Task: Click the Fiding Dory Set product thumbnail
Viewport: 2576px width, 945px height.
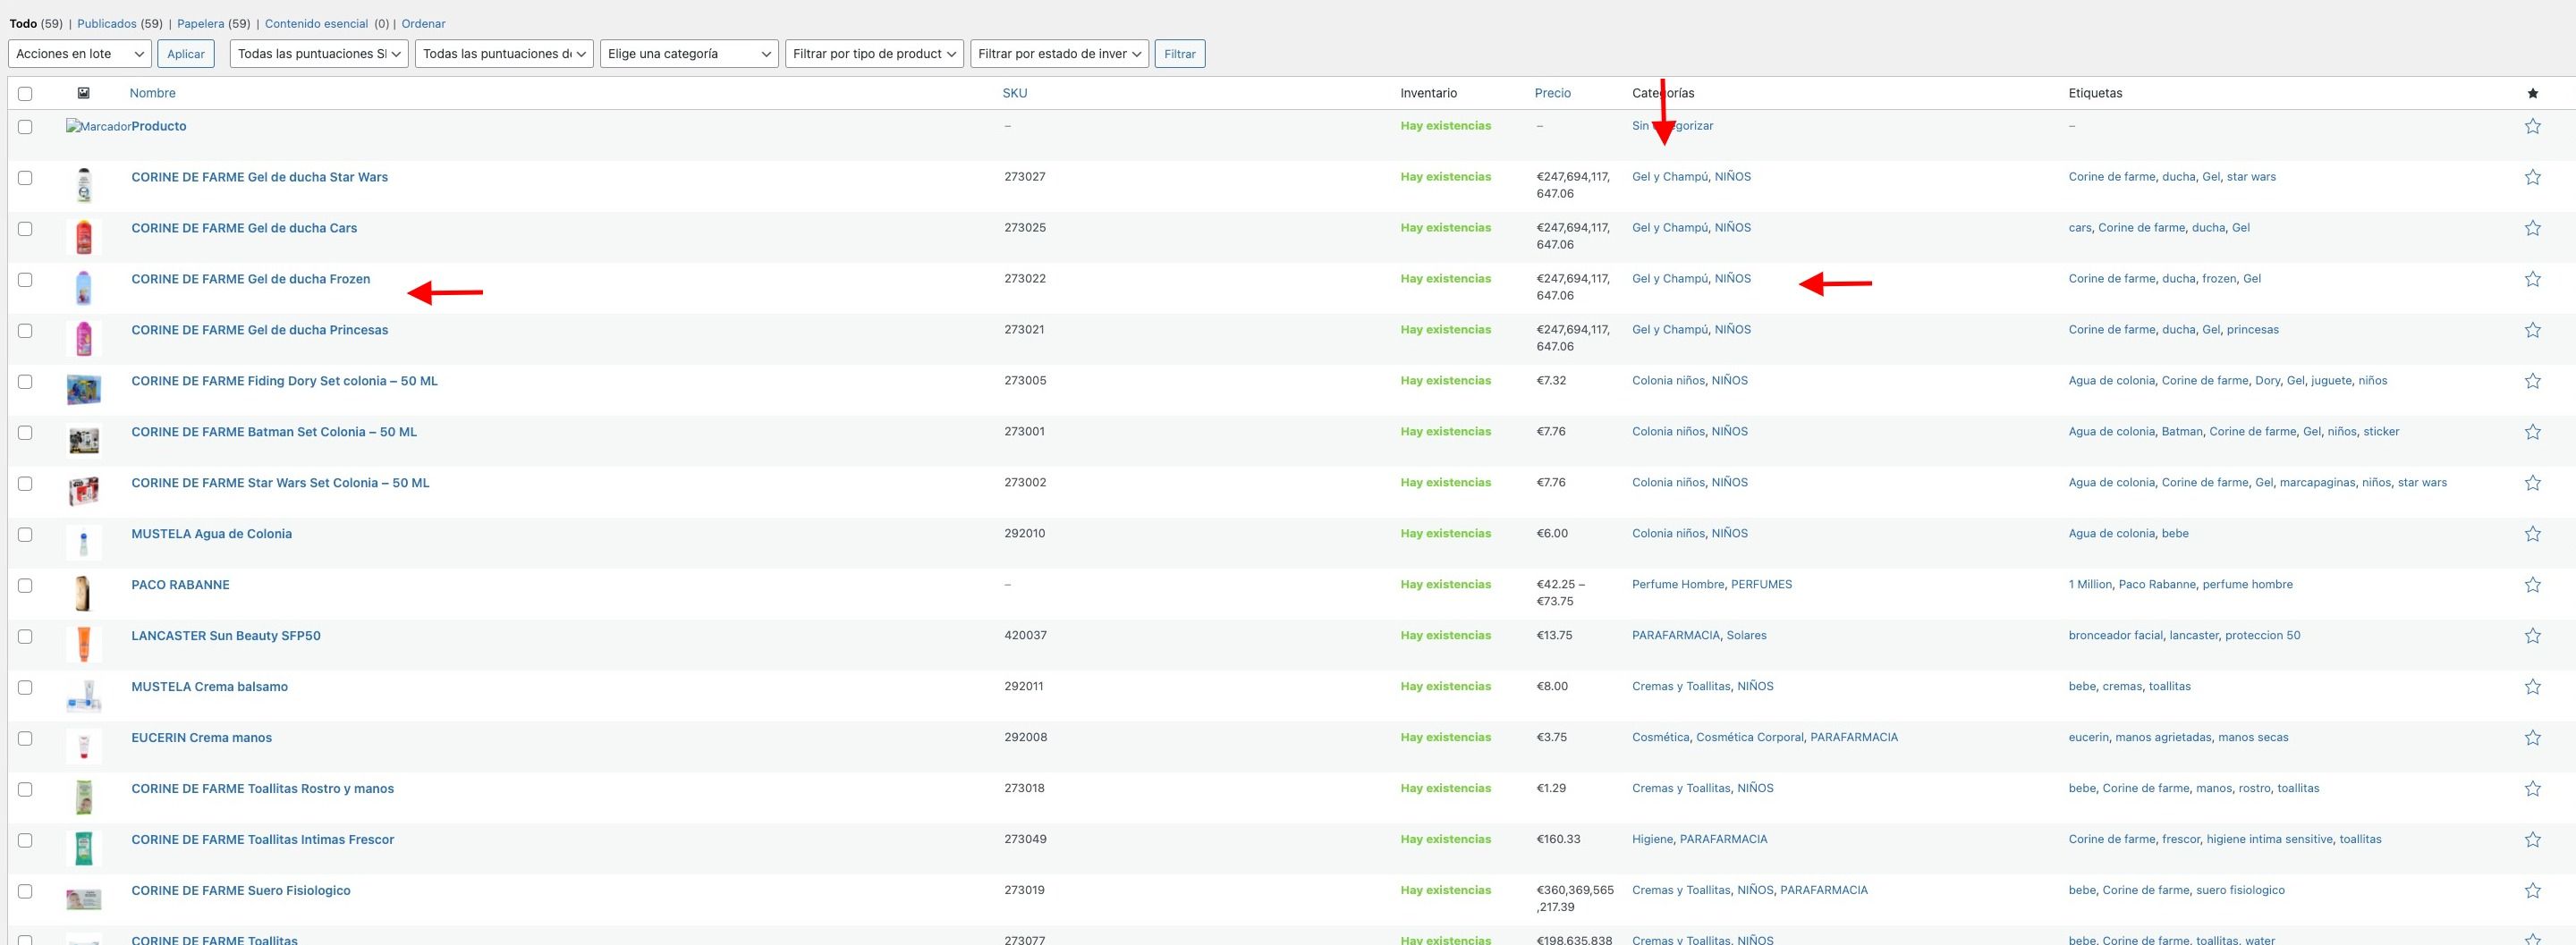Action: [84, 390]
